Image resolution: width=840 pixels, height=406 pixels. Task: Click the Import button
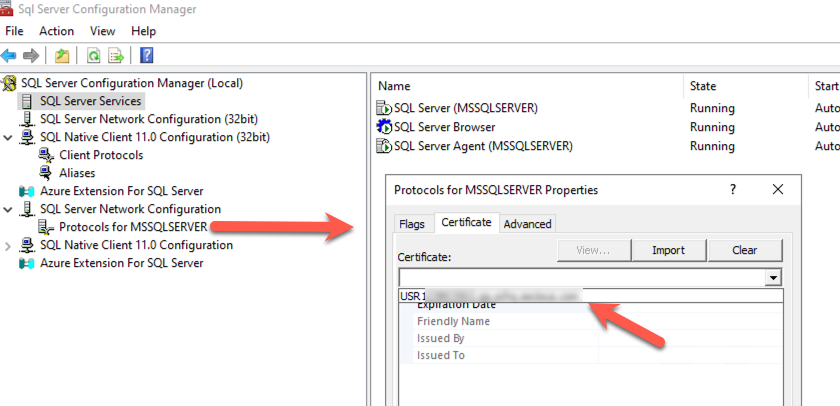668,250
